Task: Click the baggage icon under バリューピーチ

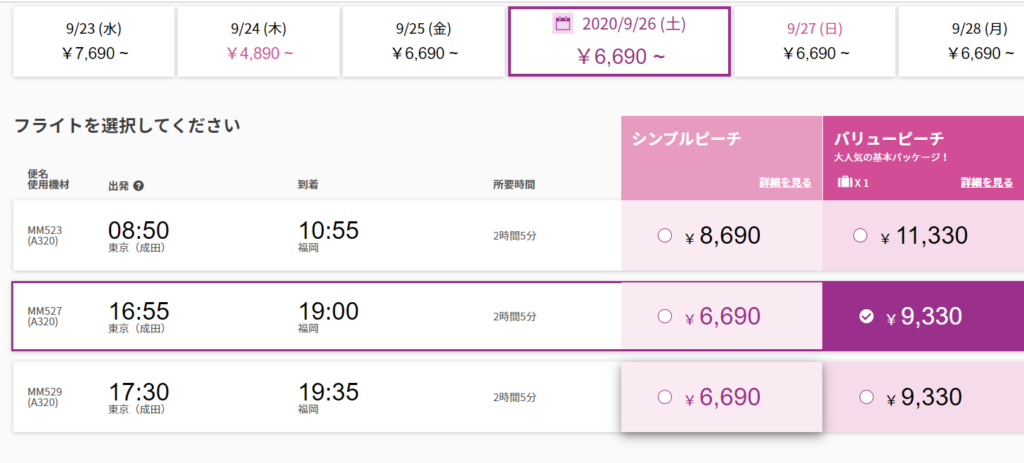Action: pyautogui.click(x=844, y=182)
